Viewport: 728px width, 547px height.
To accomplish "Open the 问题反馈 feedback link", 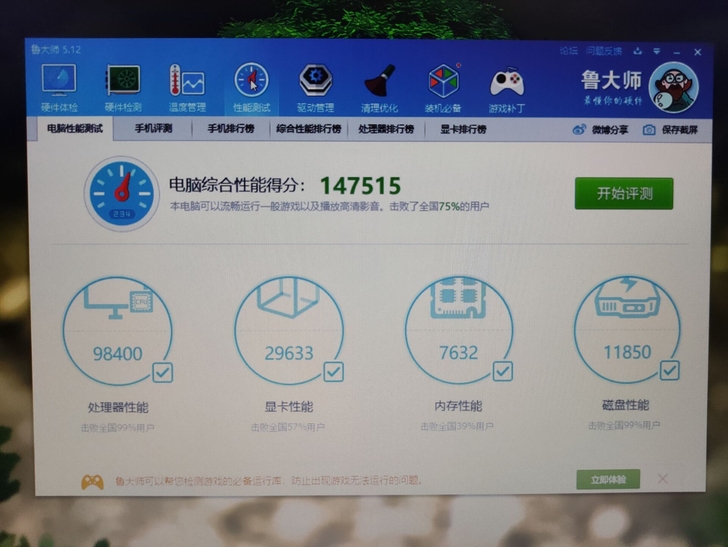I will click(x=604, y=51).
